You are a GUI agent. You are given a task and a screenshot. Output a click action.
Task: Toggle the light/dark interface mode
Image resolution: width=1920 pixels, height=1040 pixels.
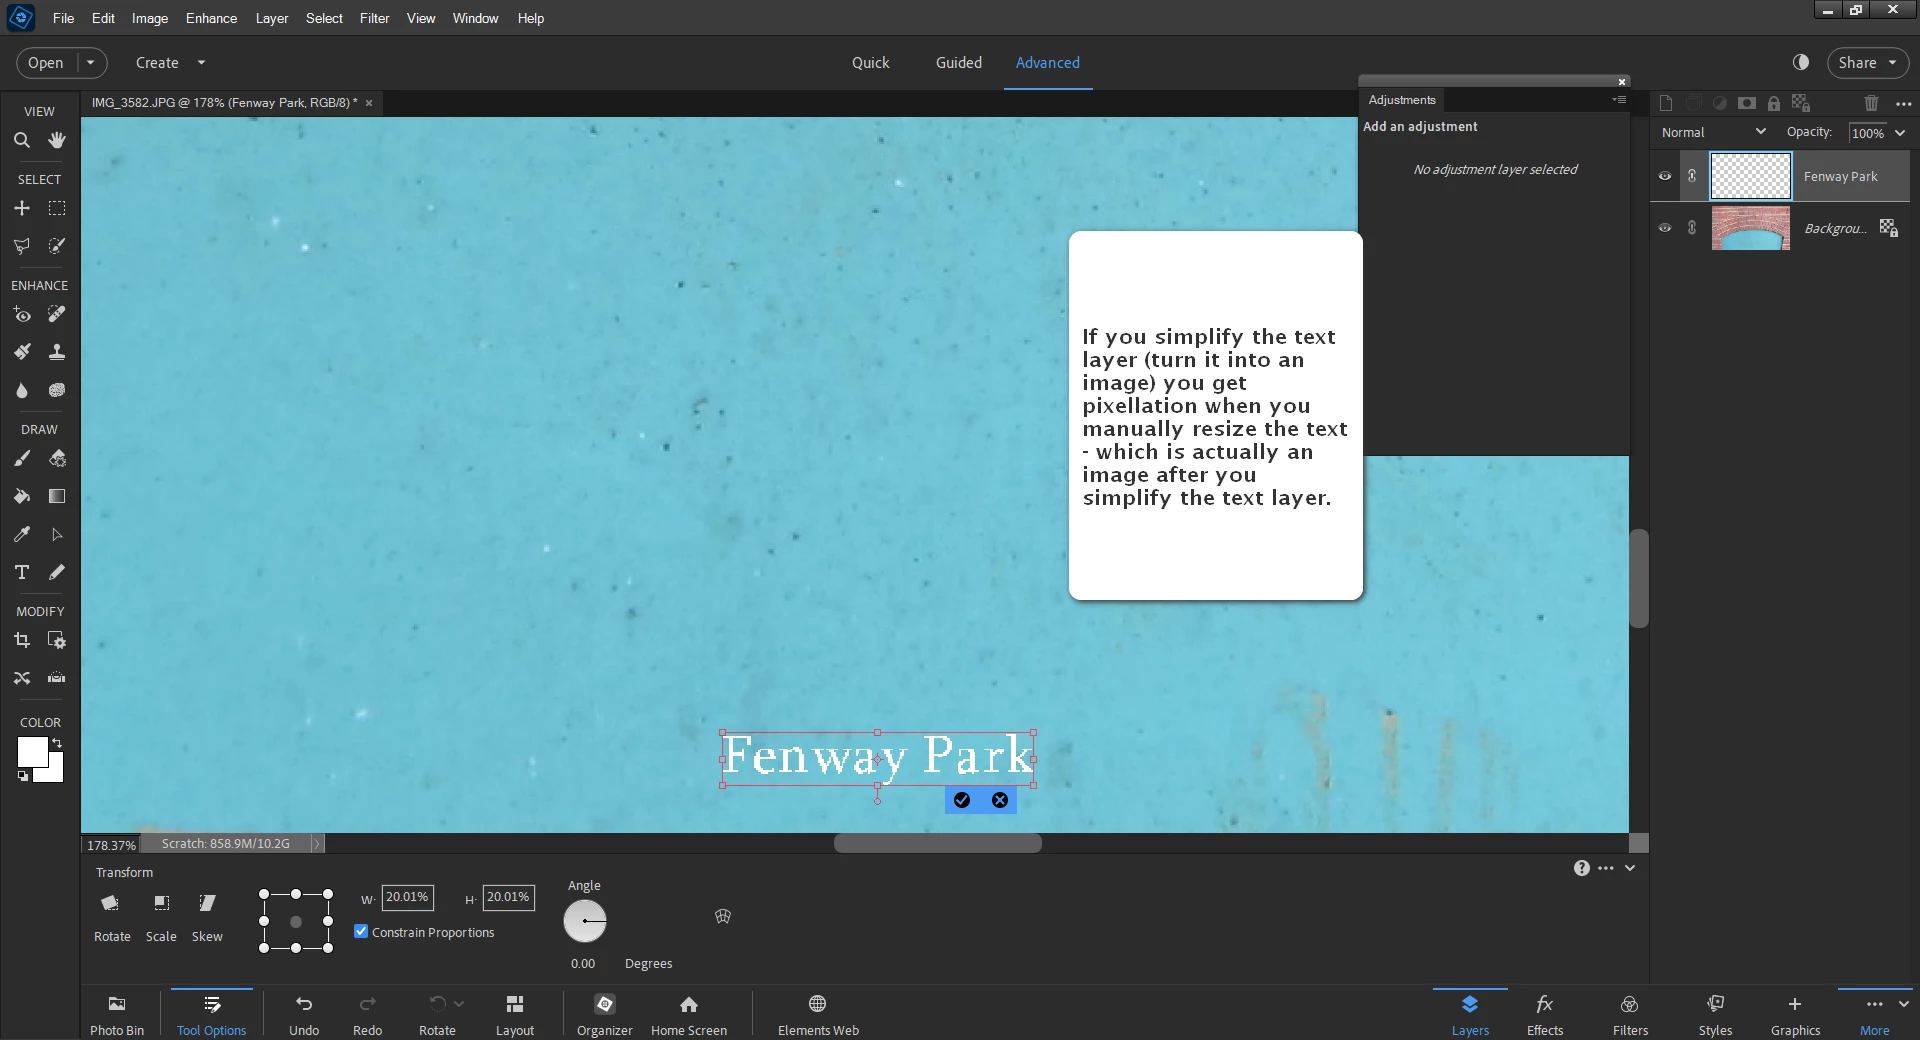1801,62
